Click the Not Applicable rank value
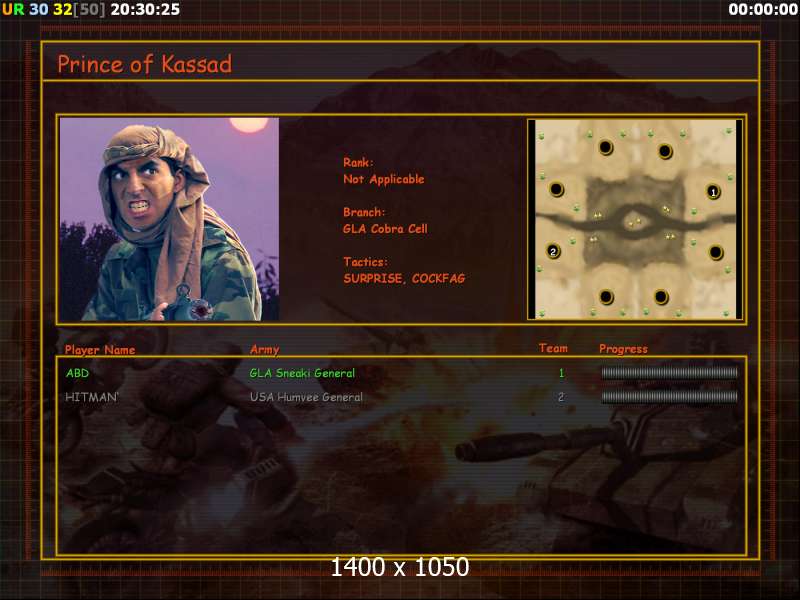 (x=384, y=179)
